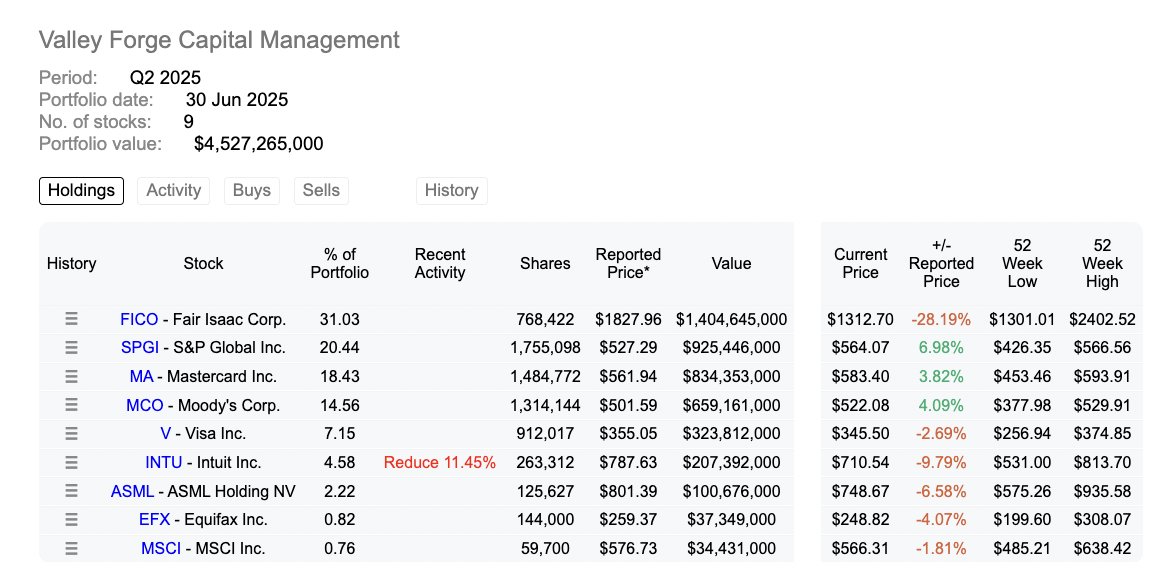Switch to the Activity tab
Image resolution: width=1160 pixels, height=572 pixels.
click(174, 190)
